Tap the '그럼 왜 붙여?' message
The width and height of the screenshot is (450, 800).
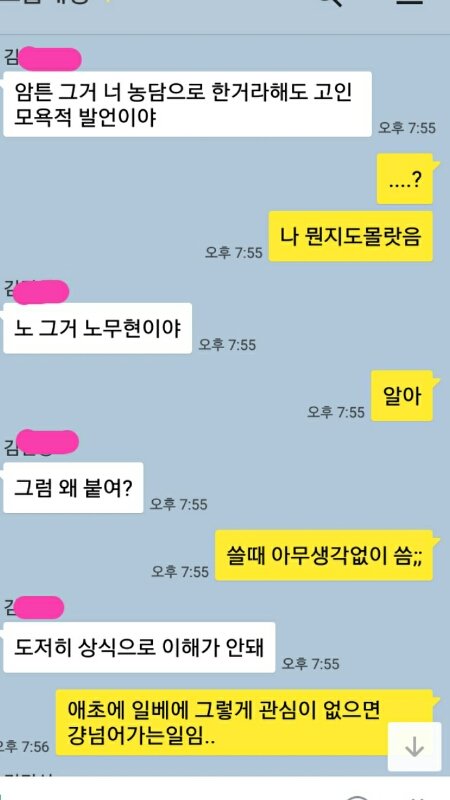tap(73, 488)
